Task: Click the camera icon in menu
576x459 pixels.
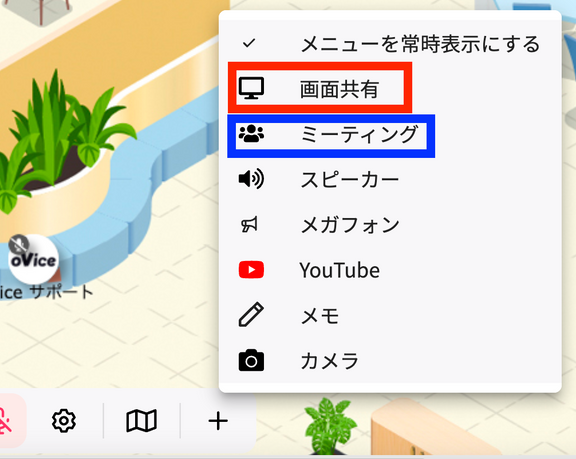Action: [251, 360]
